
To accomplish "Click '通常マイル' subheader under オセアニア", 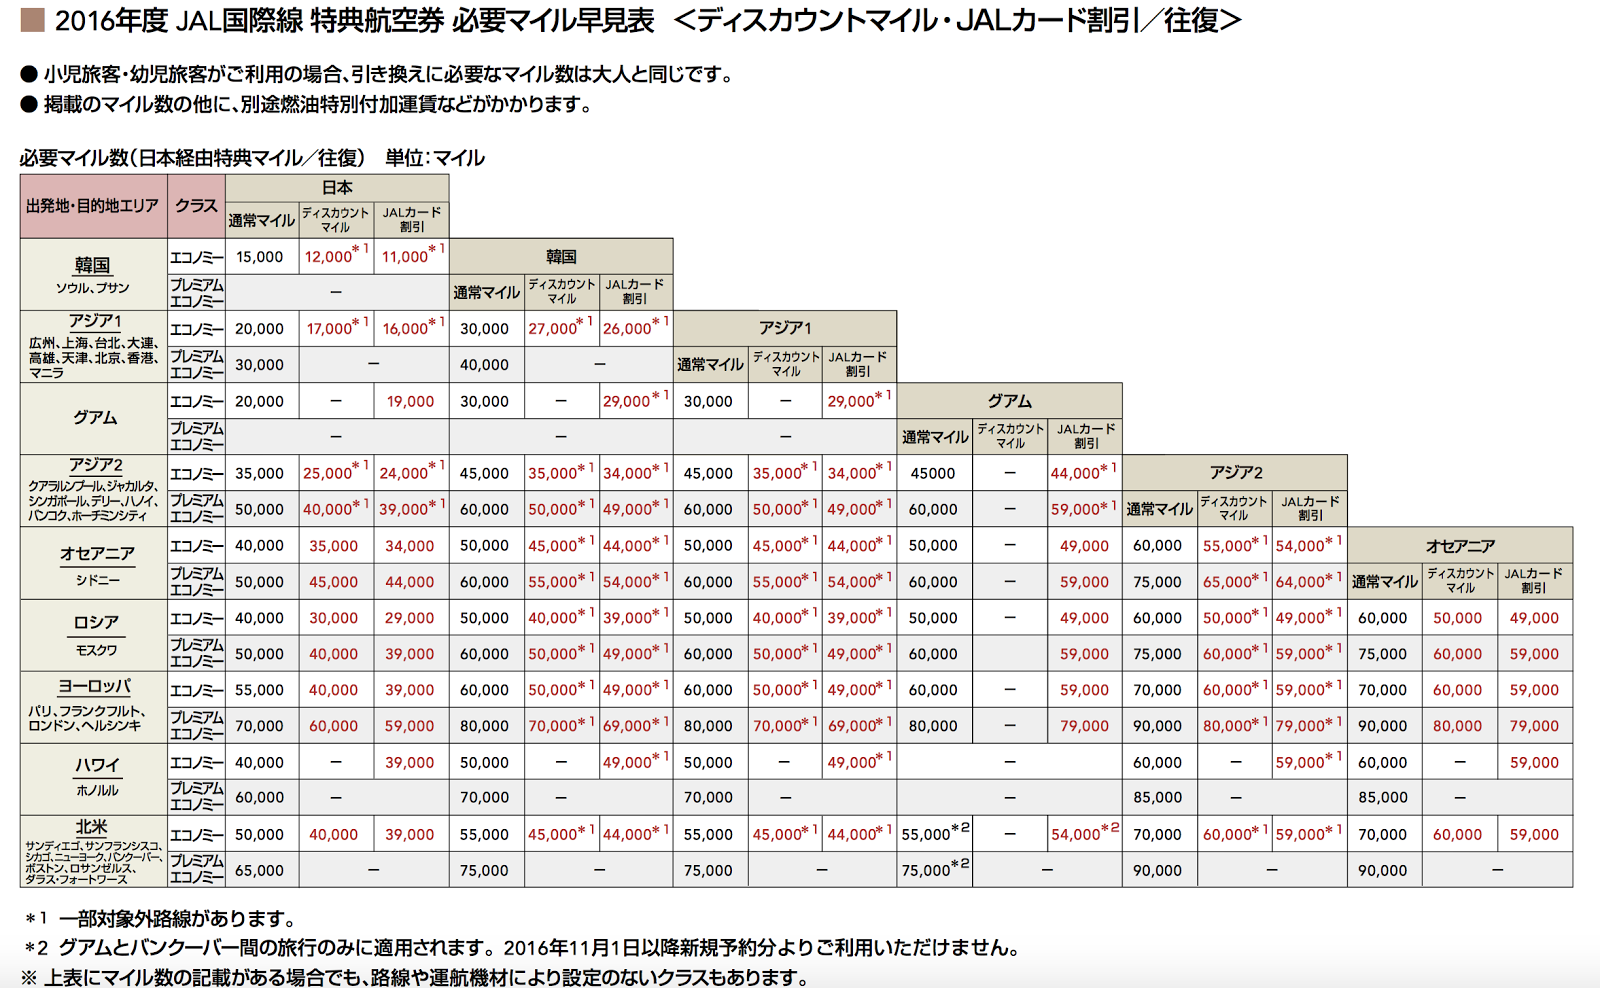I will 1385,581.
